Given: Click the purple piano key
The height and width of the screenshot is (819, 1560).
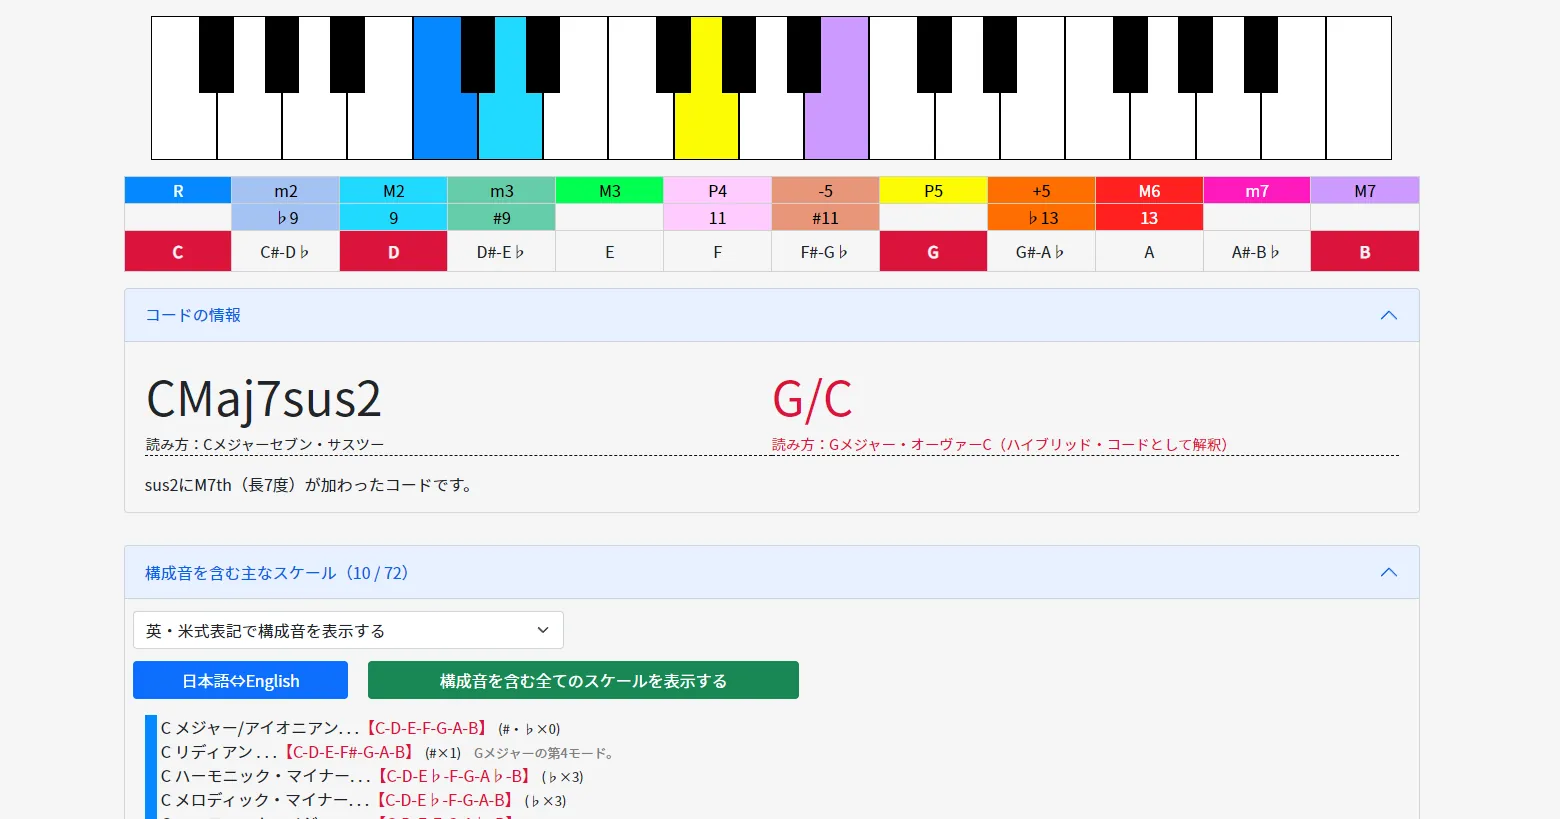Looking at the screenshot, I should tap(836, 125).
